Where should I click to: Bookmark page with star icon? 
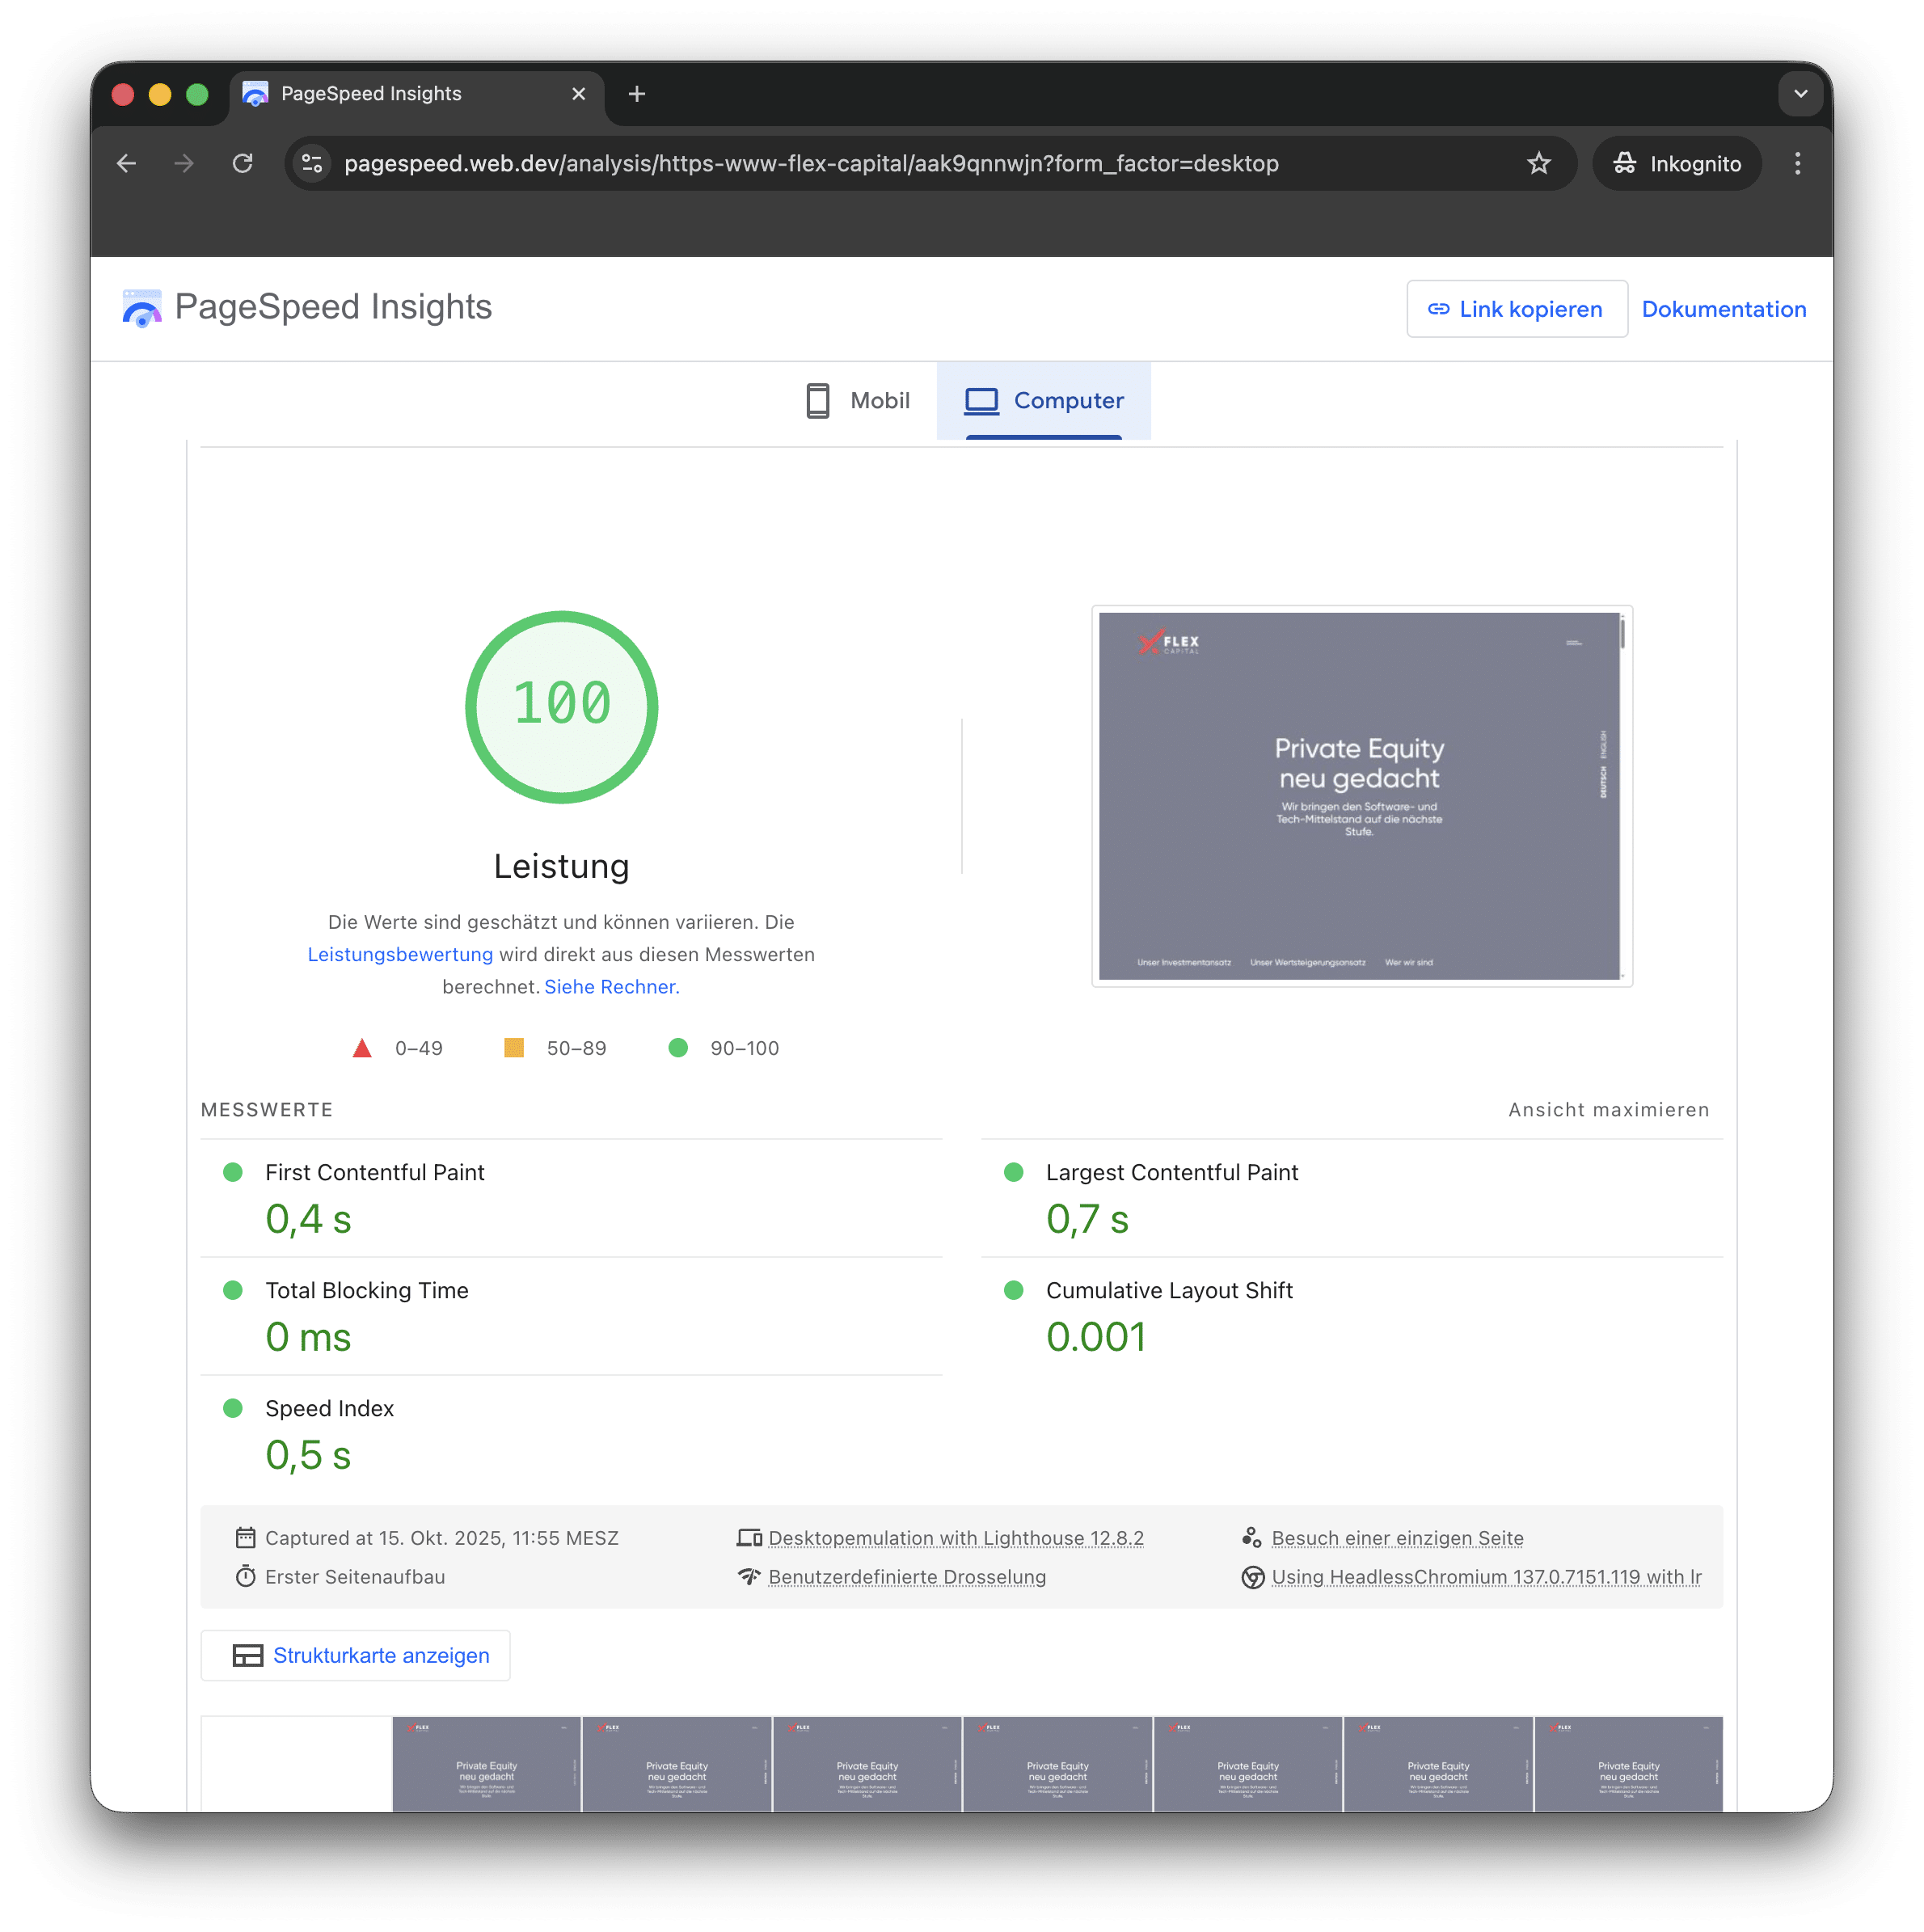point(1538,163)
